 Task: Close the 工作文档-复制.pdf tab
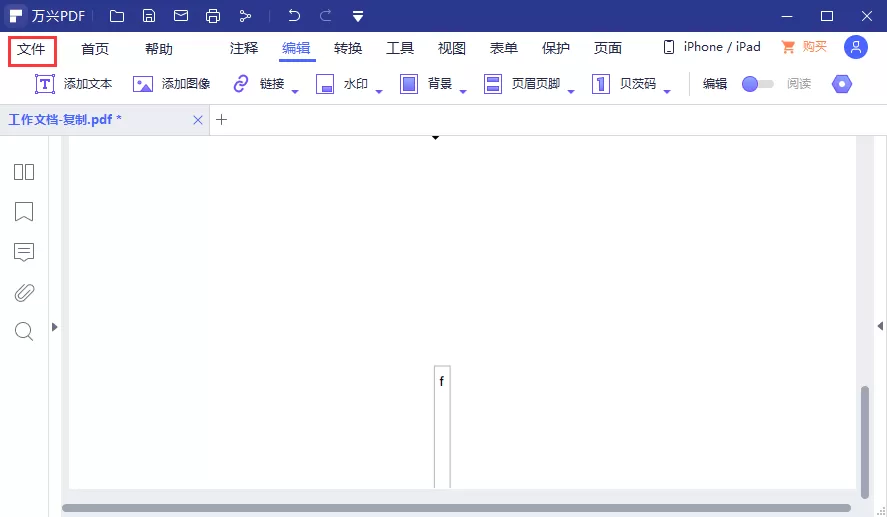click(197, 120)
